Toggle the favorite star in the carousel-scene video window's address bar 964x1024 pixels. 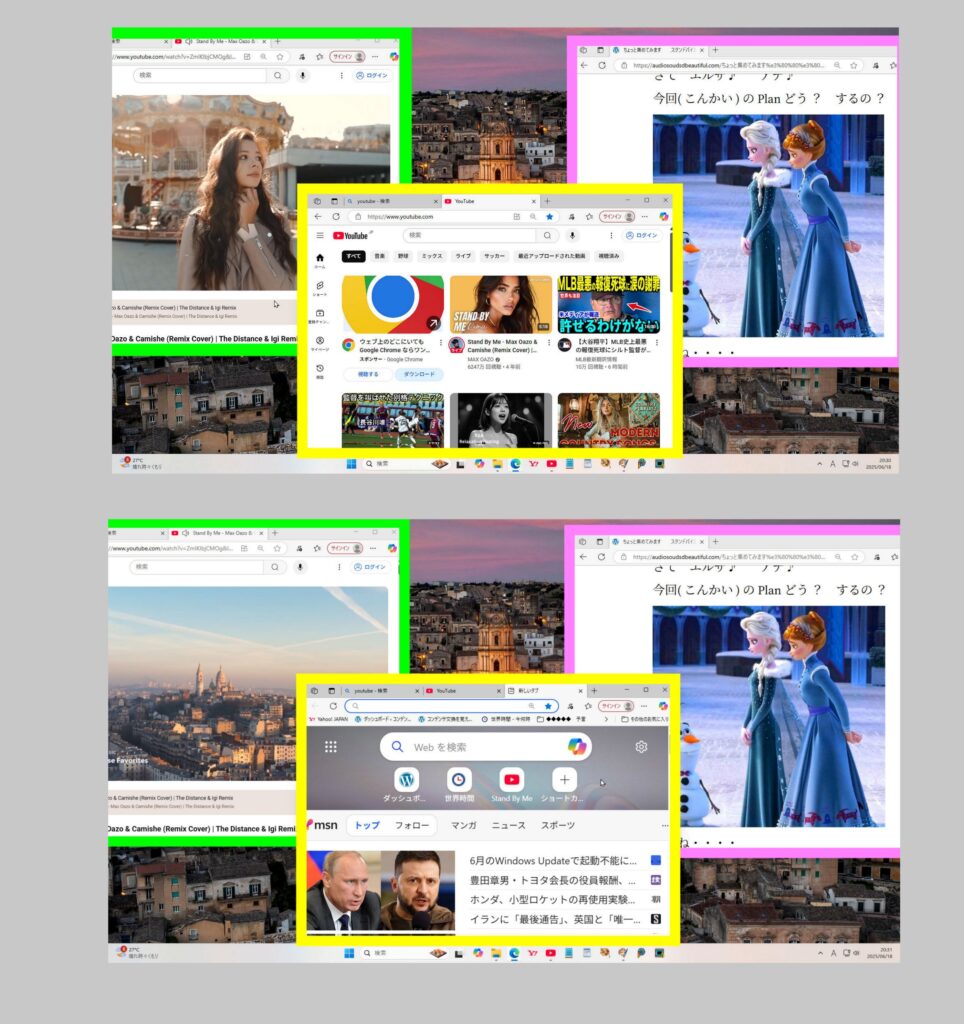pyautogui.click(x=280, y=57)
